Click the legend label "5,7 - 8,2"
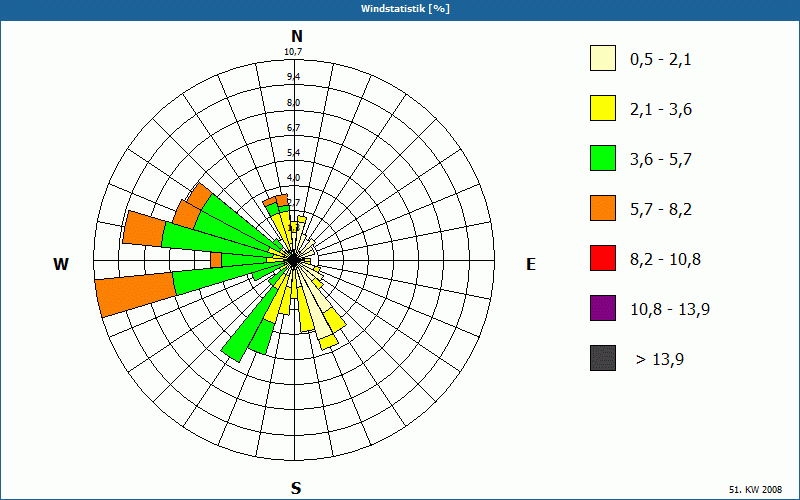This screenshot has width=800, height=500. point(661,210)
